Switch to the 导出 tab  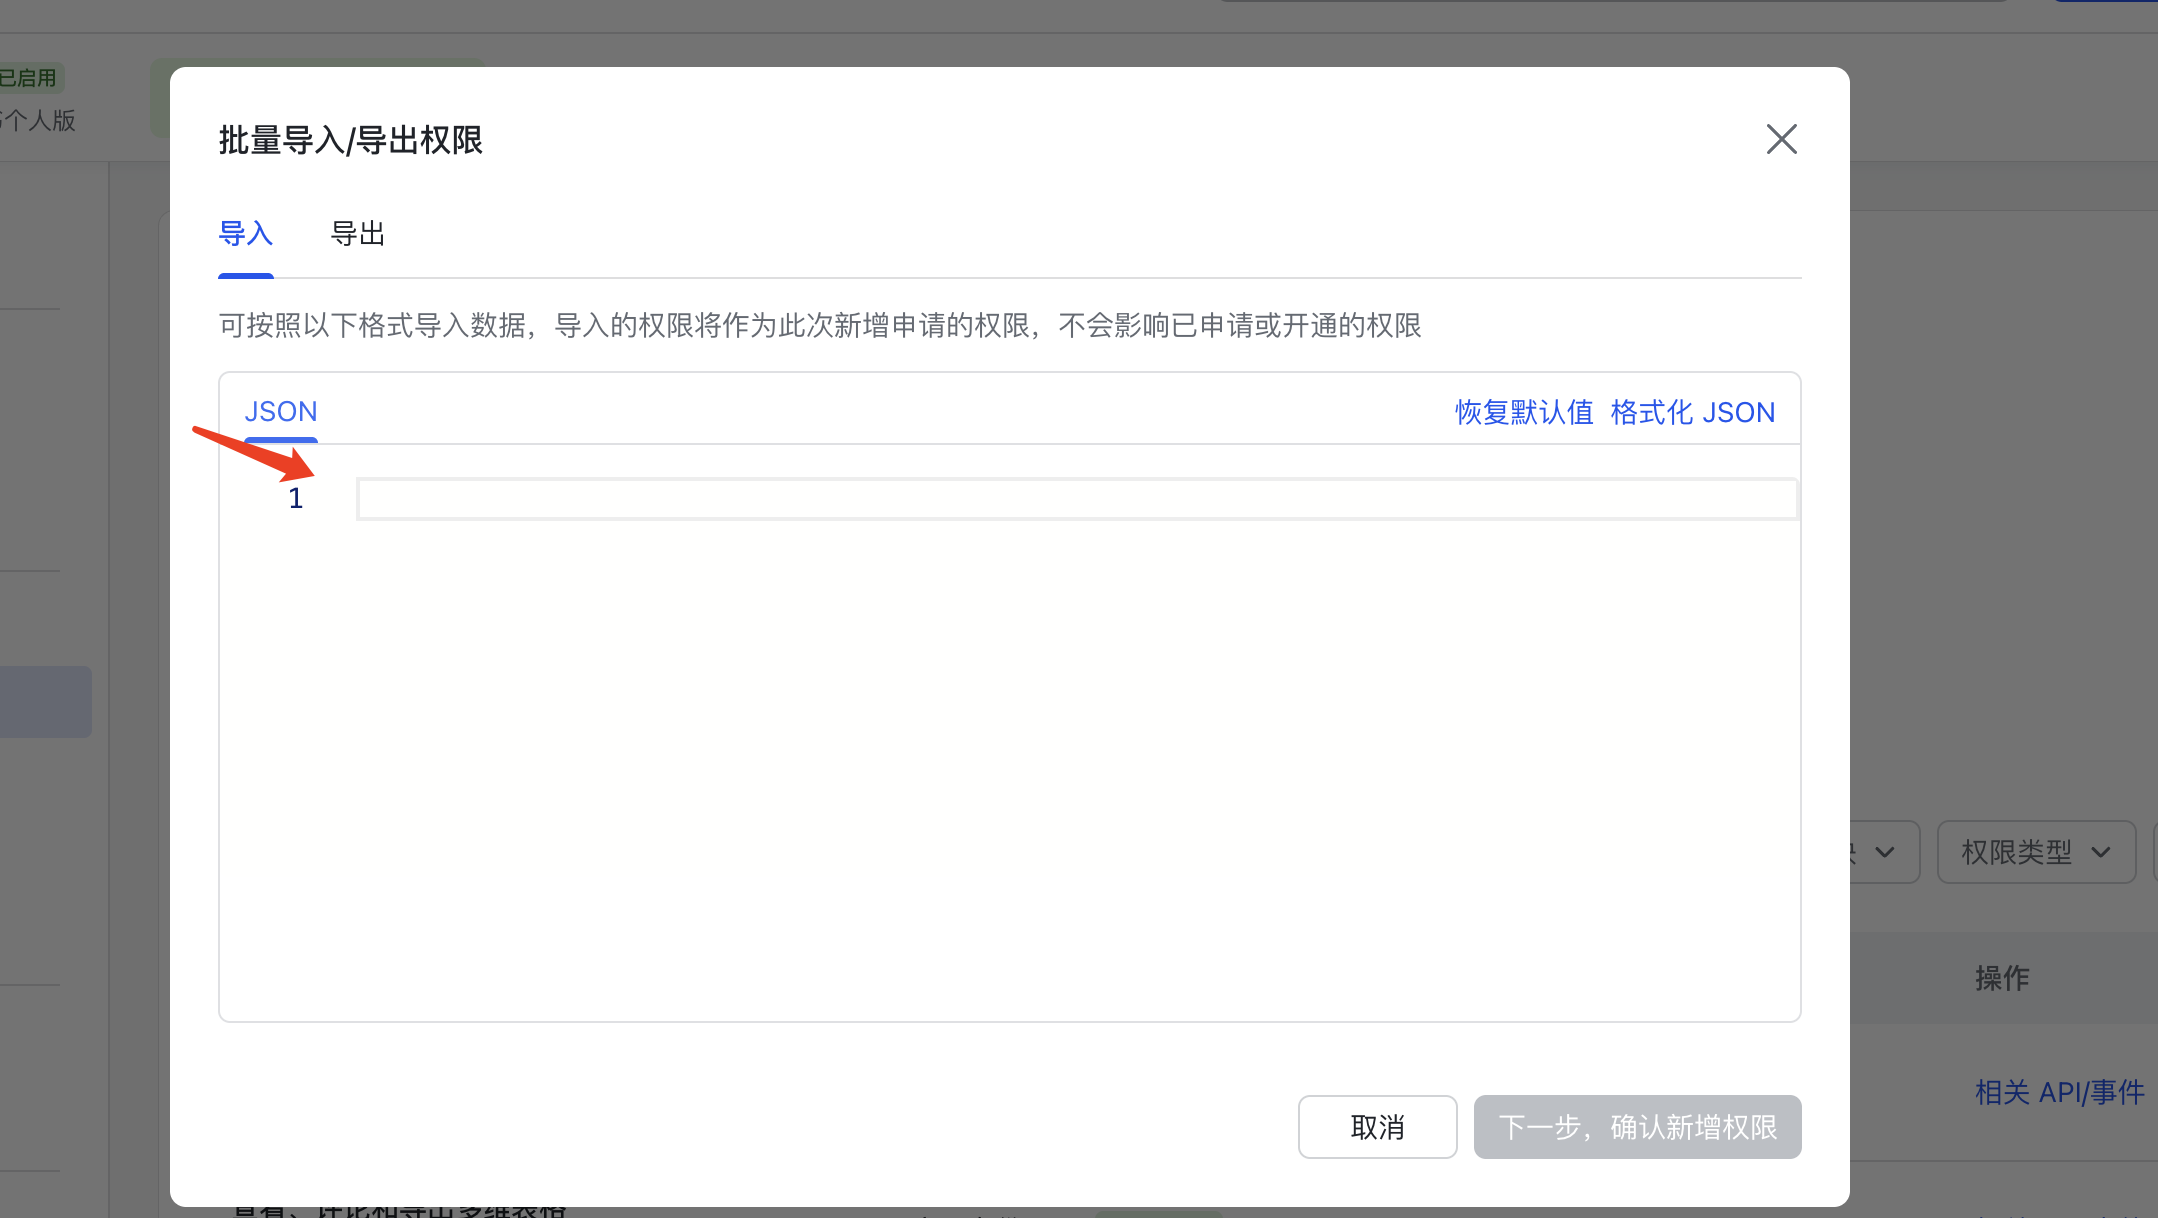coord(357,234)
